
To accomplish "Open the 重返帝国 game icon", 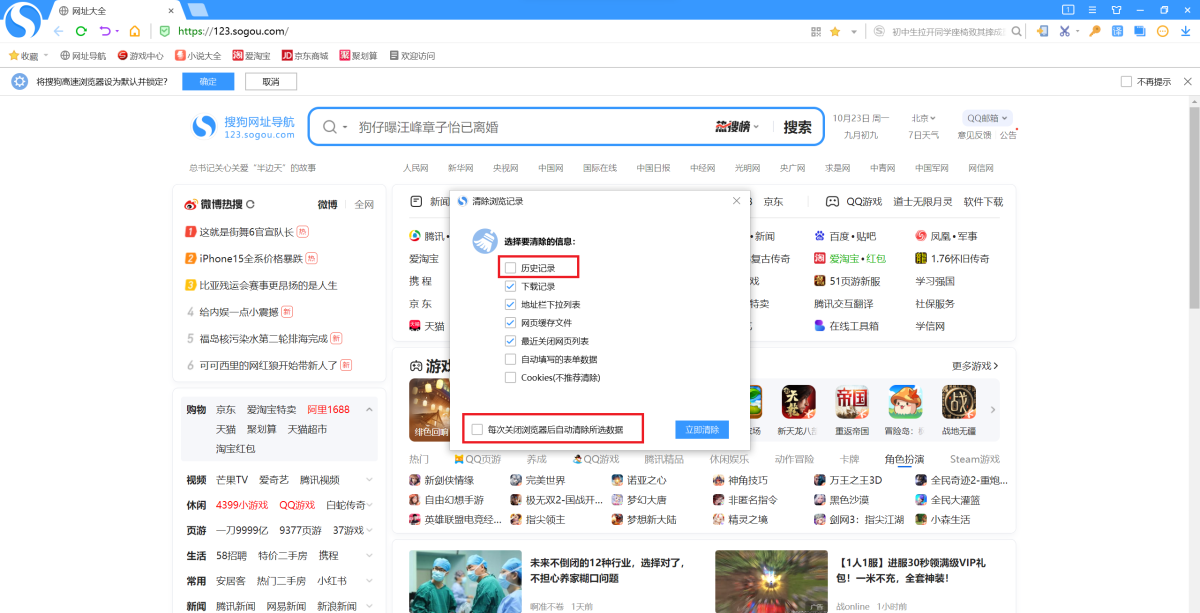I will [x=851, y=402].
